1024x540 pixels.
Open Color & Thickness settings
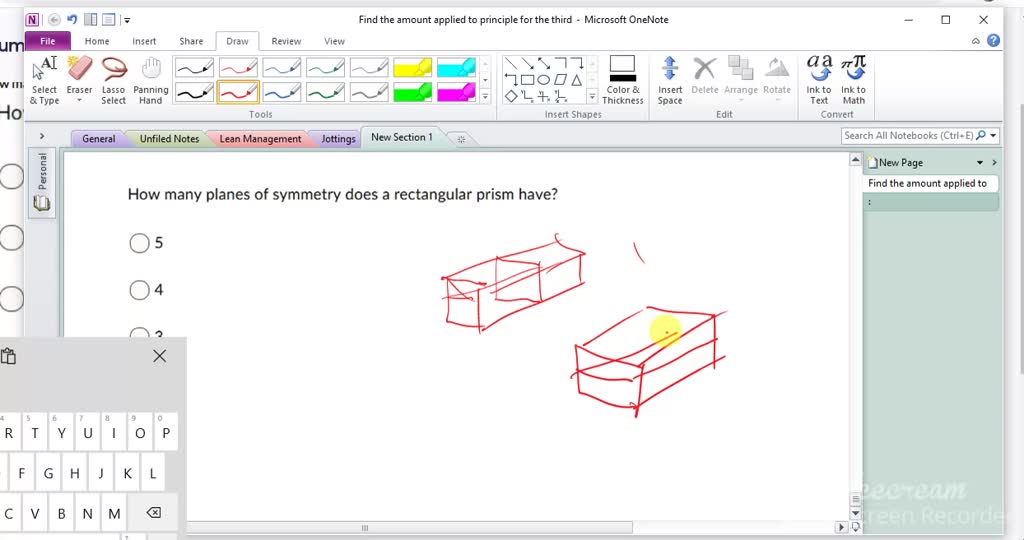tap(622, 81)
